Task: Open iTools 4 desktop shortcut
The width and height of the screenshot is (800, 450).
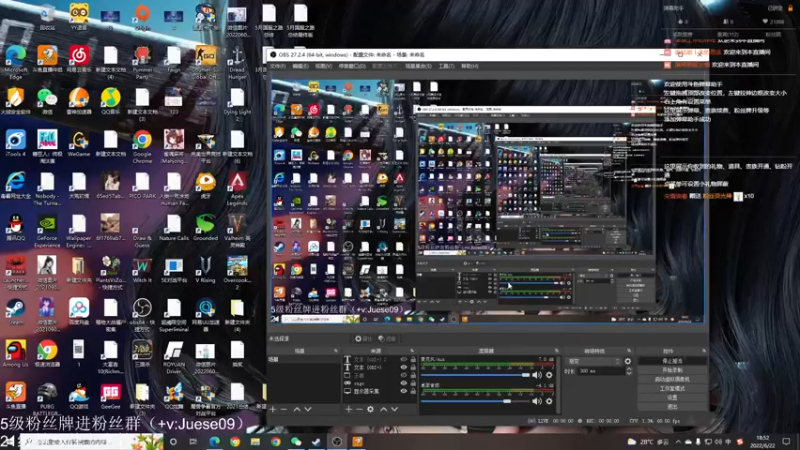Action: pos(15,143)
